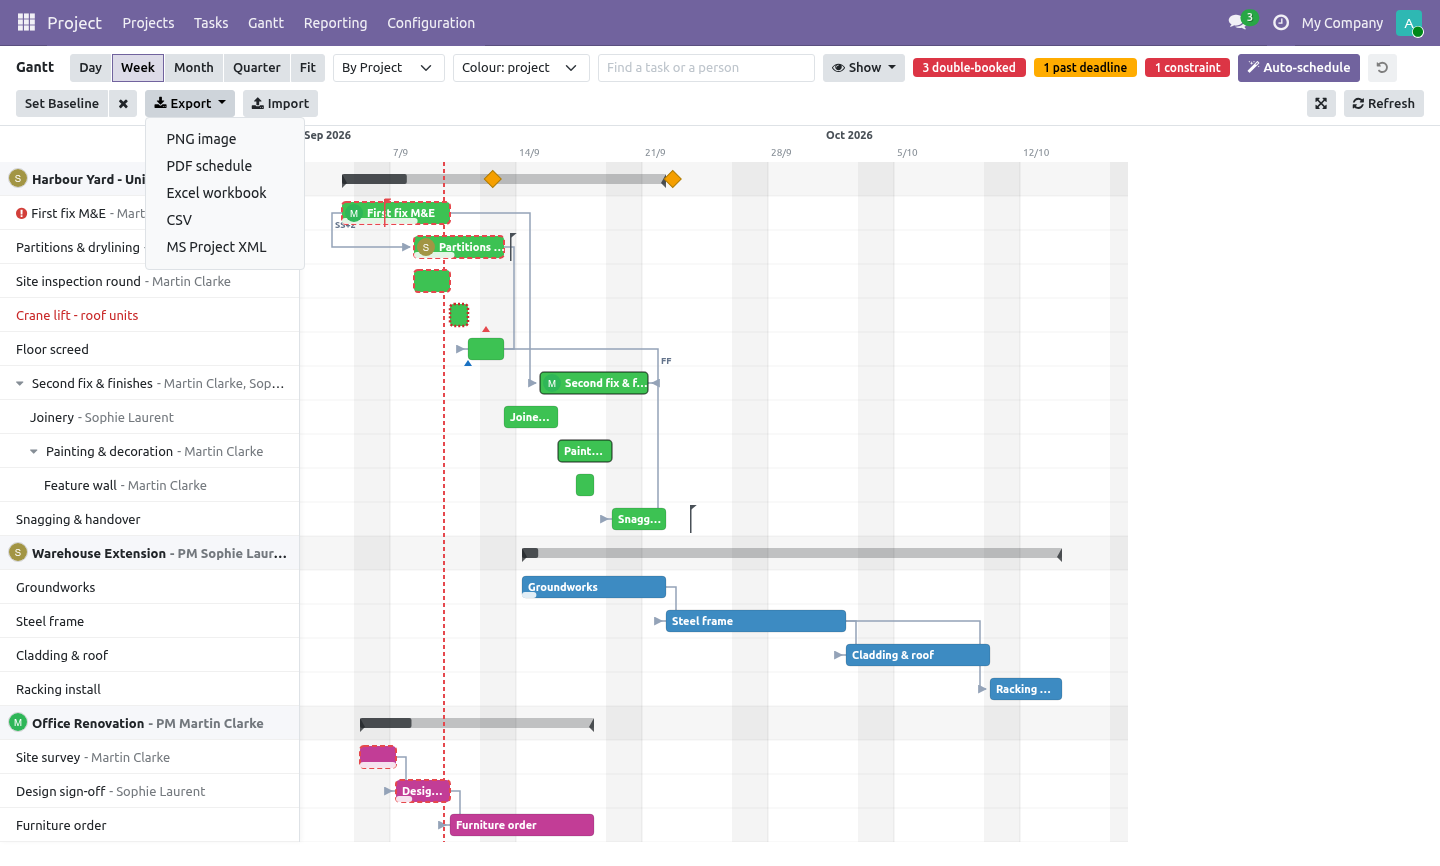Refresh the Gantt chart
Screen dimensions: 1440x866
[1384, 104]
